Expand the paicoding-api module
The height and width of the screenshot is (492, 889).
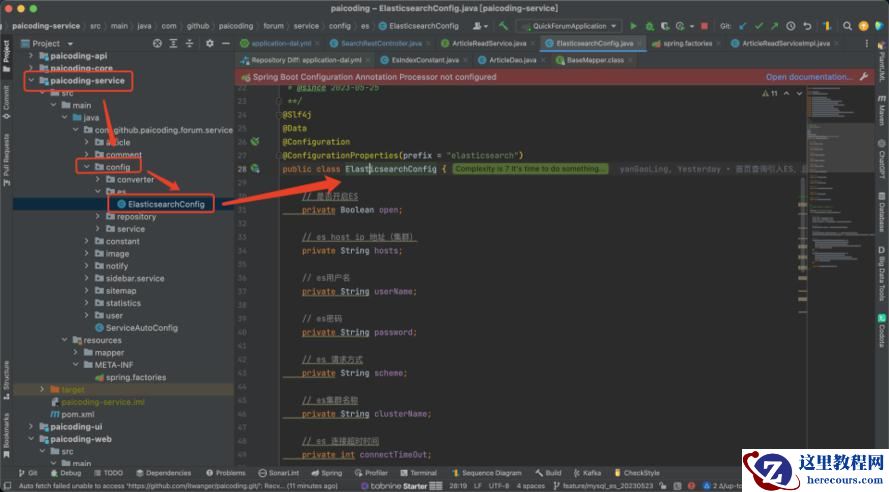[x=30, y=56]
